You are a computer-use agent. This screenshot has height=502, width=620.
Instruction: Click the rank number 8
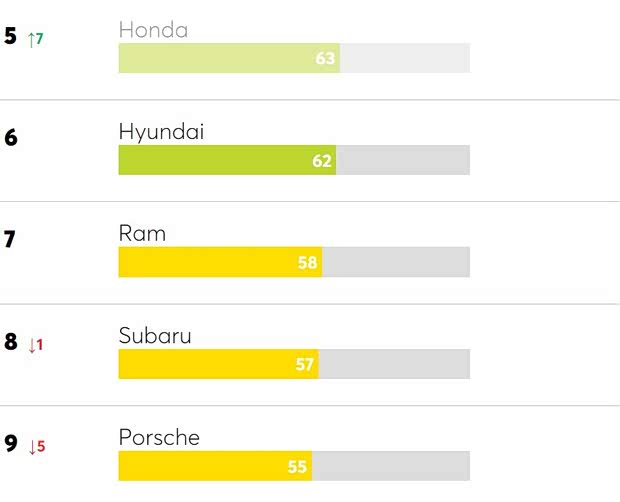click(x=11, y=342)
